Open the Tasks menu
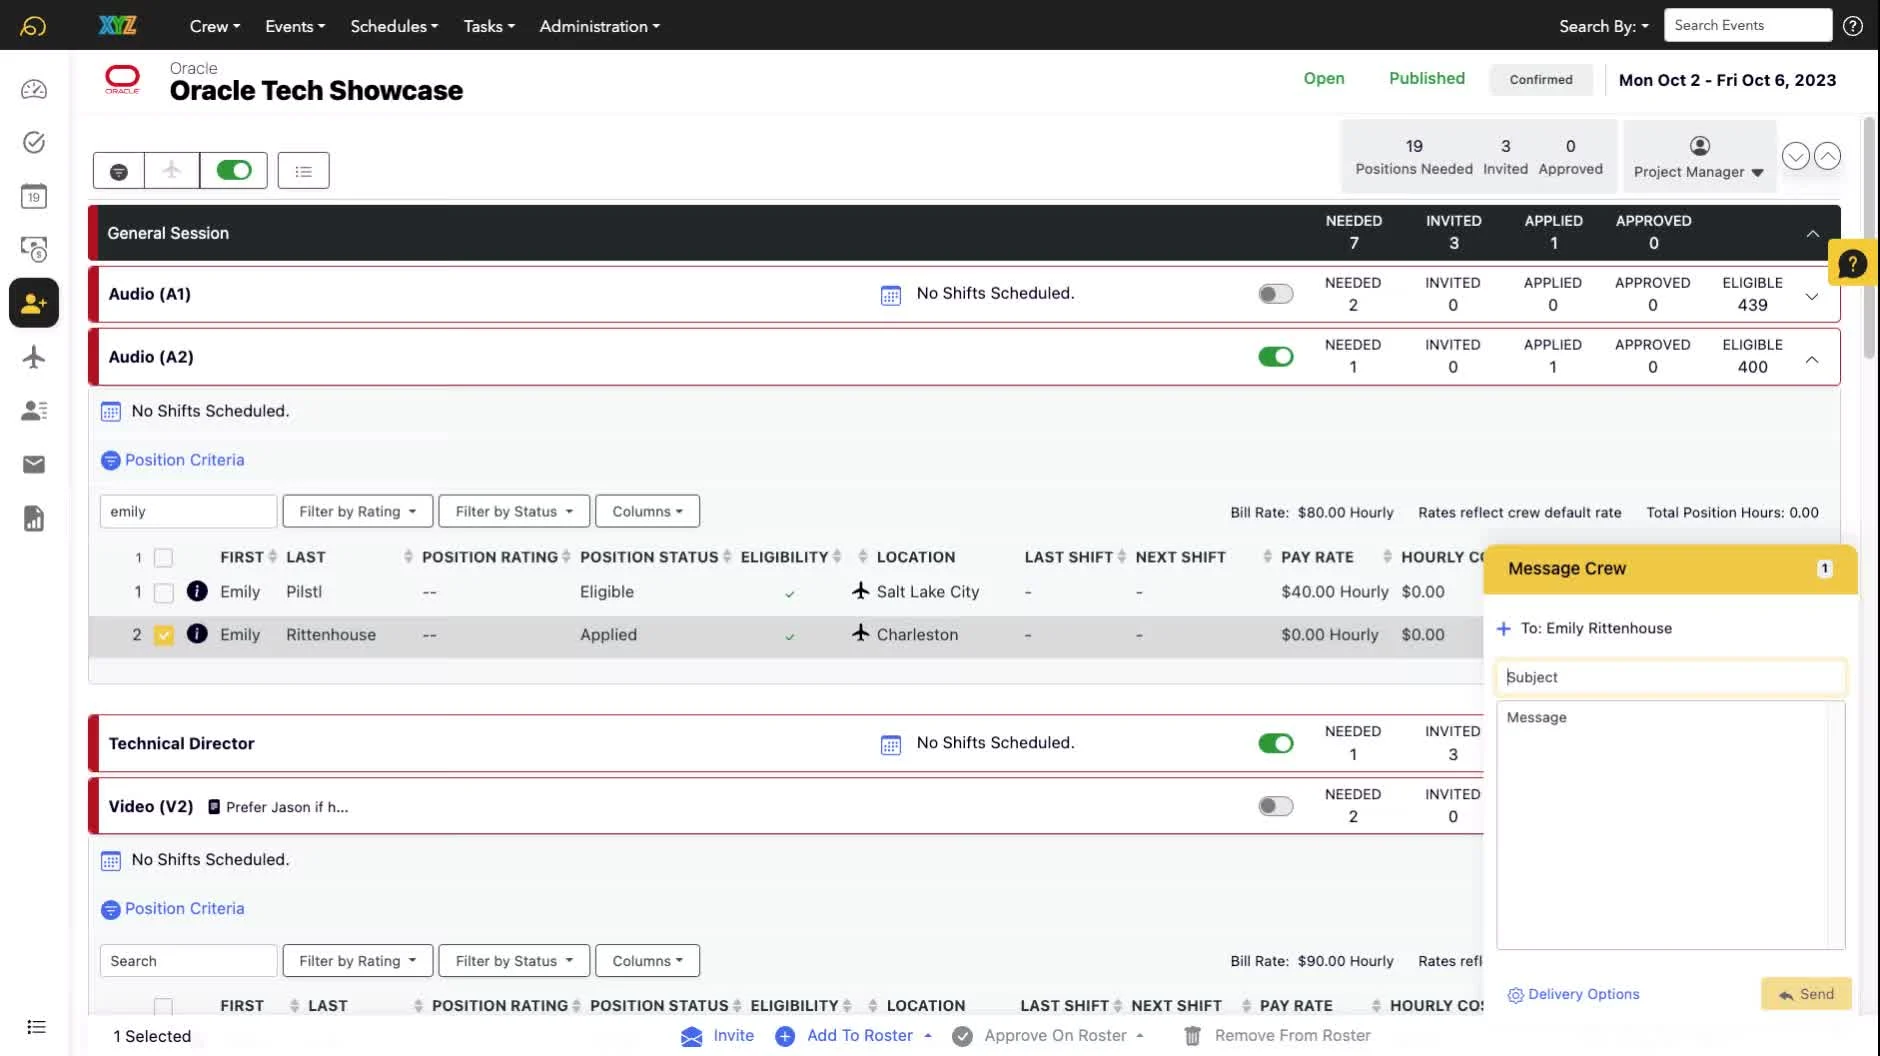Image resolution: width=1880 pixels, height=1056 pixels. (489, 26)
